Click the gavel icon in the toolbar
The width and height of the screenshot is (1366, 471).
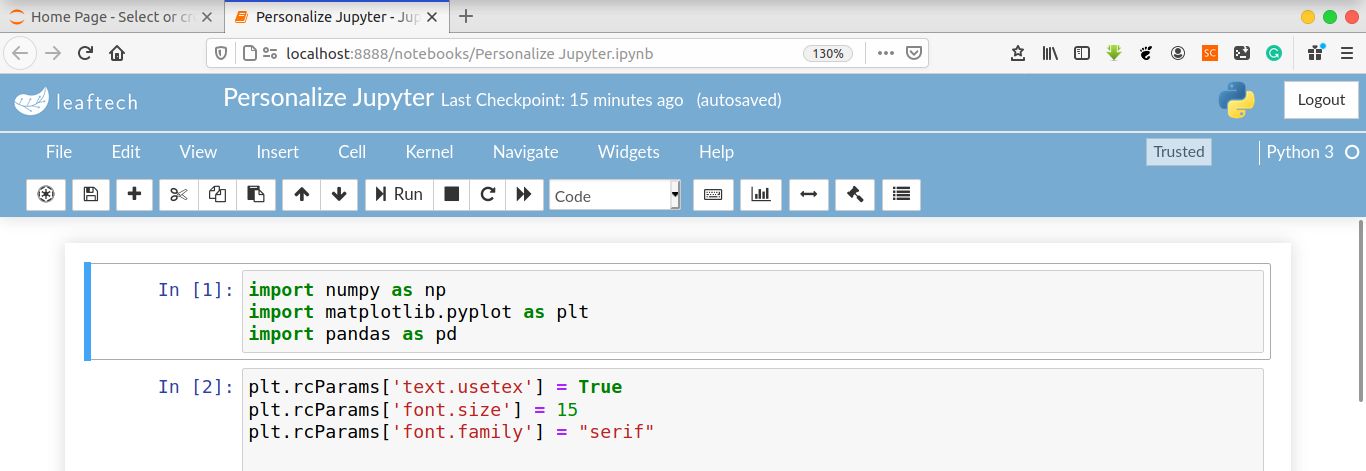(855, 195)
